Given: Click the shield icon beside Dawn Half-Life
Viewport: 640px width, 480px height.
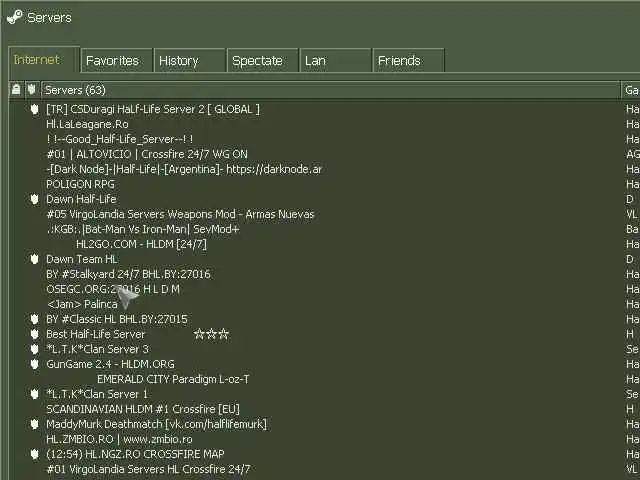Looking at the screenshot, I should tap(35, 199).
